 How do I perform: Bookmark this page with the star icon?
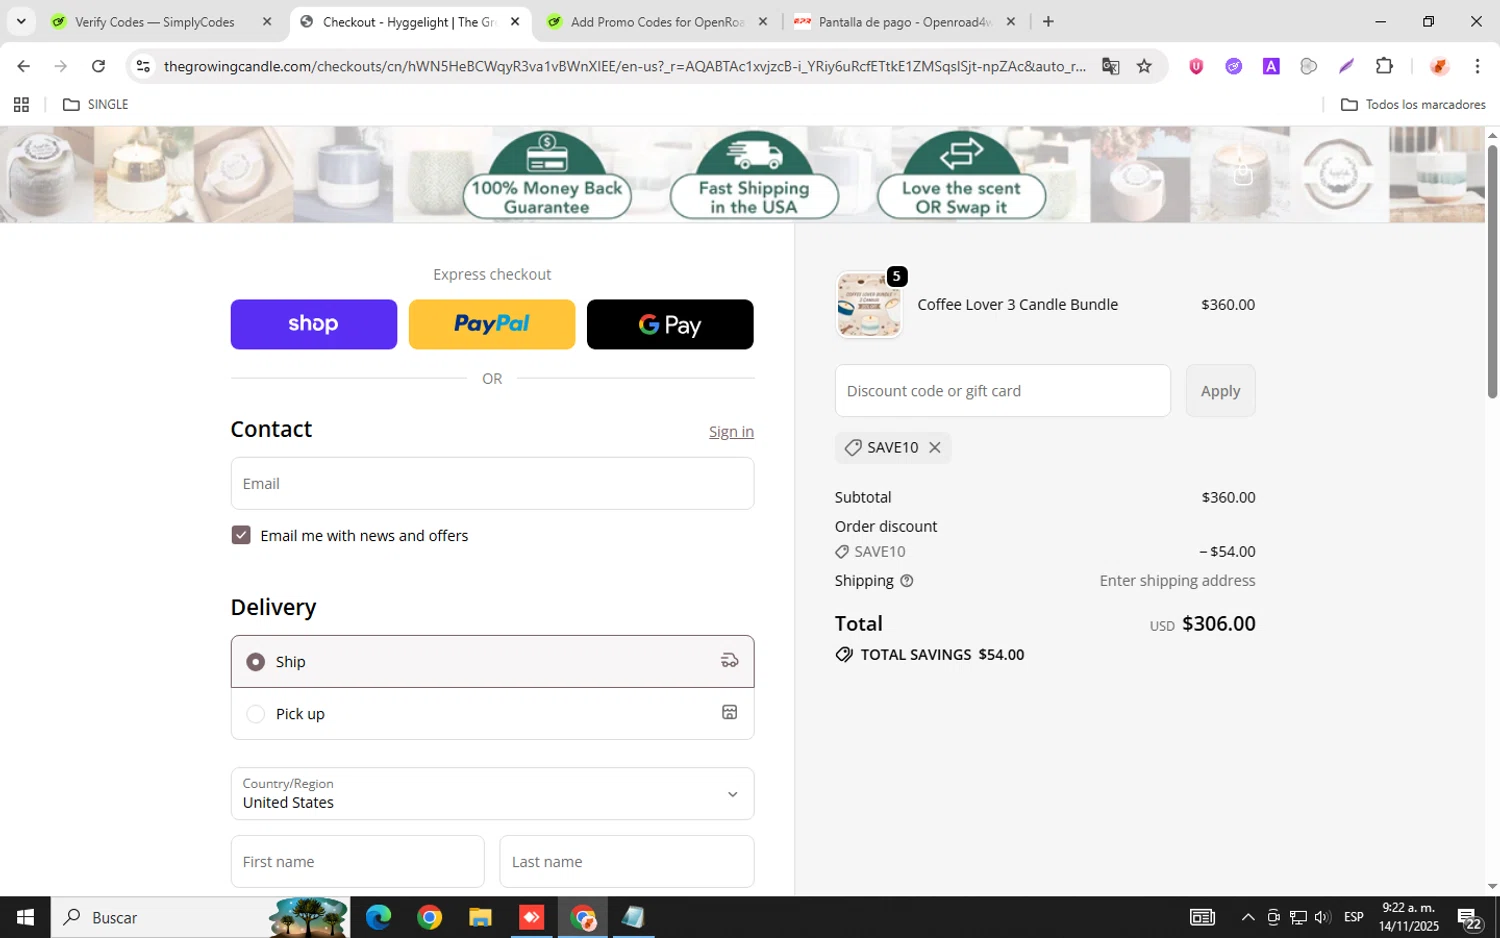tap(1144, 66)
